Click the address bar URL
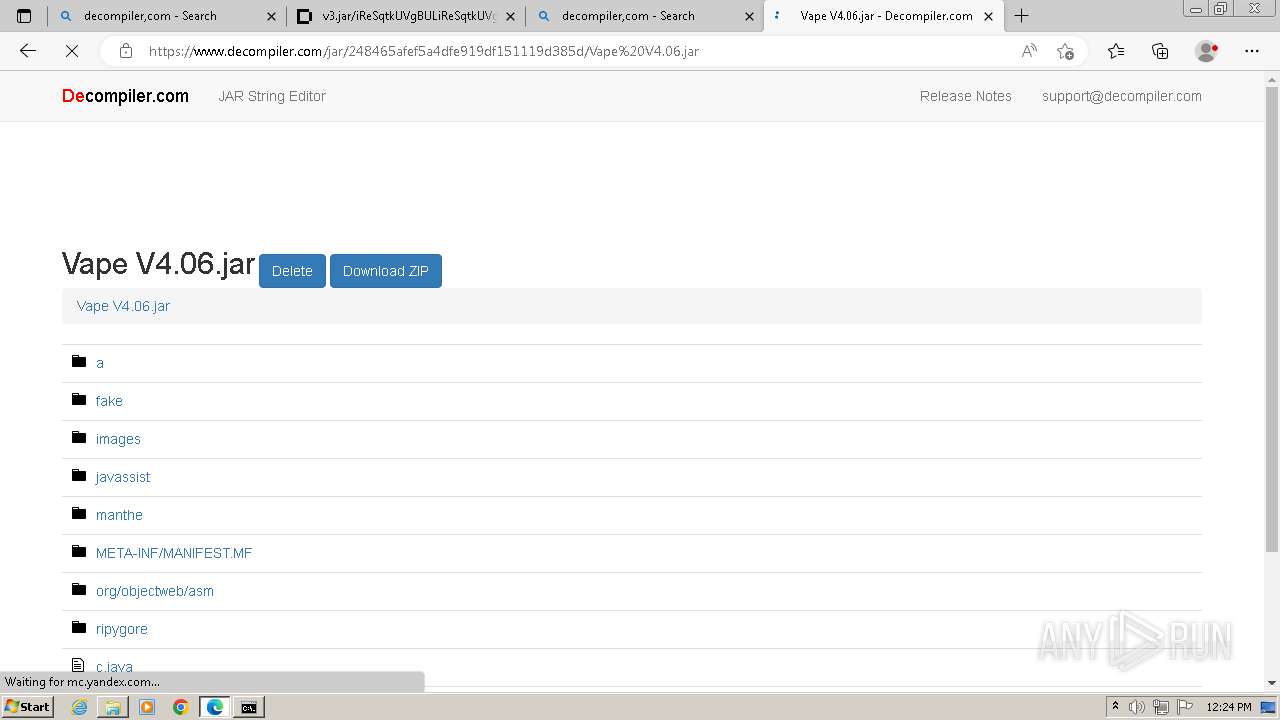Viewport: 1280px width, 720px height. (424, 51)
